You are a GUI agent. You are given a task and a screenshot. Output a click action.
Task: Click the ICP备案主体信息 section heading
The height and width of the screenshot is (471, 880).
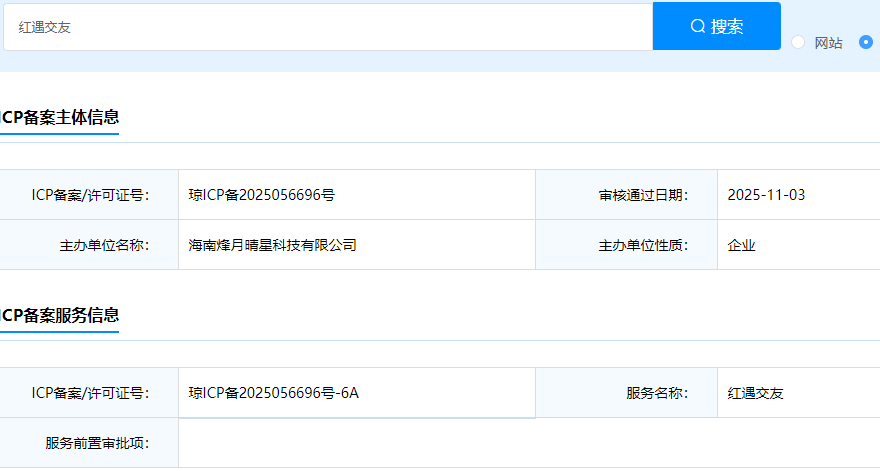pyautogui.click(x=59, y=117)
